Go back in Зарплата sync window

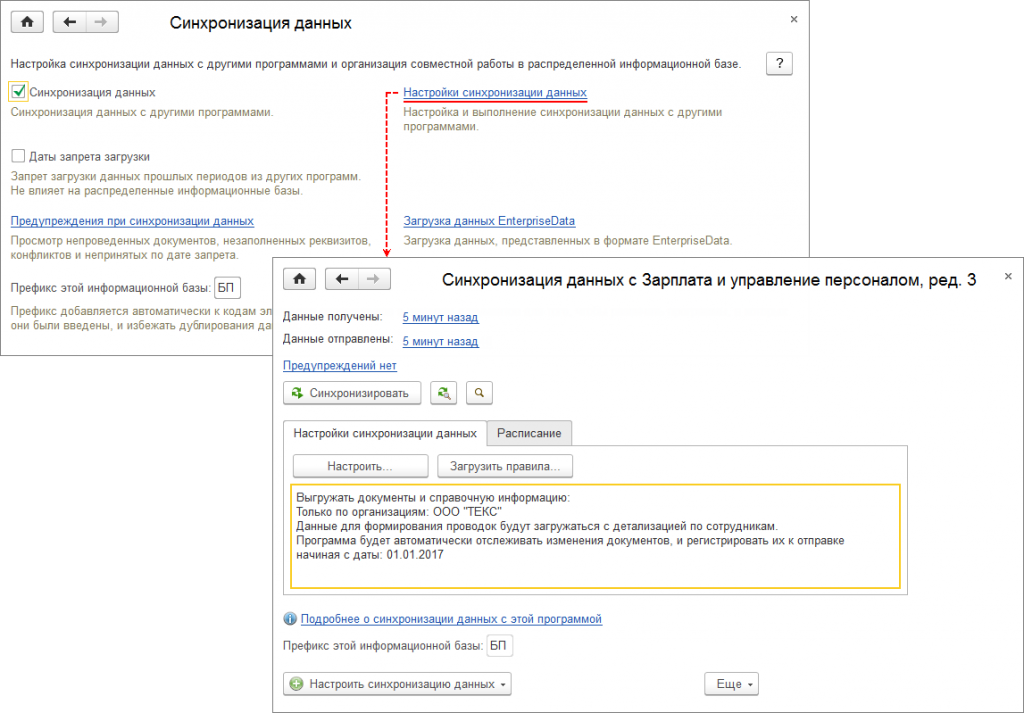tap(342, 279)
